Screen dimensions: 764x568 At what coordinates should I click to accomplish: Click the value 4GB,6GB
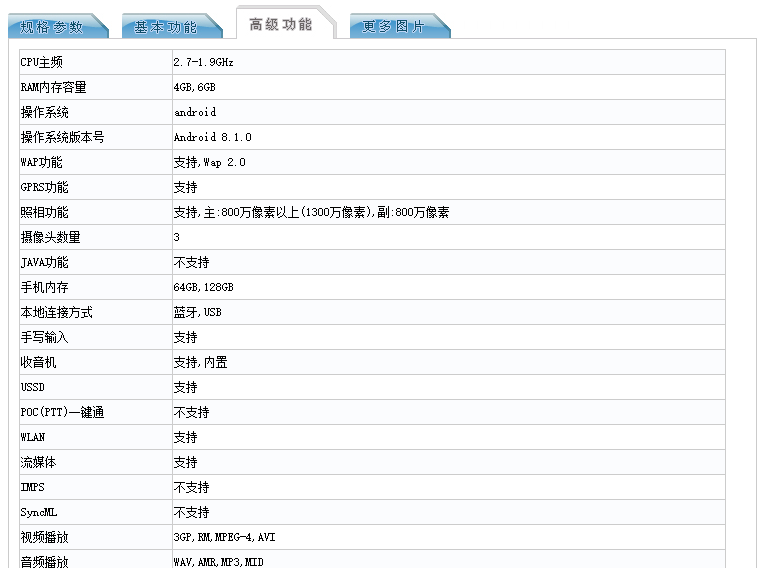[194, 87]
